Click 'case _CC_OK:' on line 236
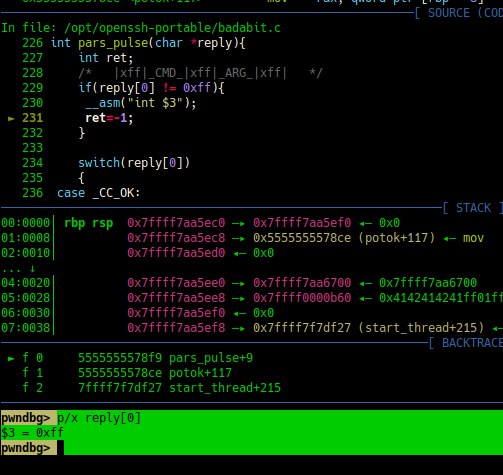The width and height of the screenshot is (503, 475). pos(99,193)
